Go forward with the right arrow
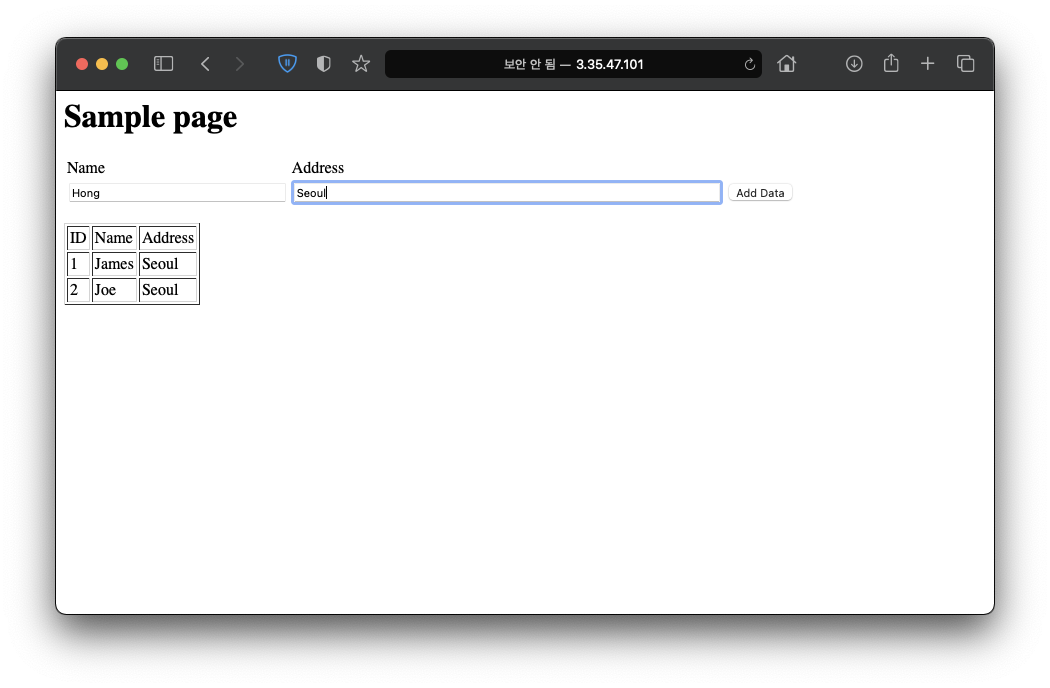The height and width of the screenshot is (688, 1050). tap(240, 64)
